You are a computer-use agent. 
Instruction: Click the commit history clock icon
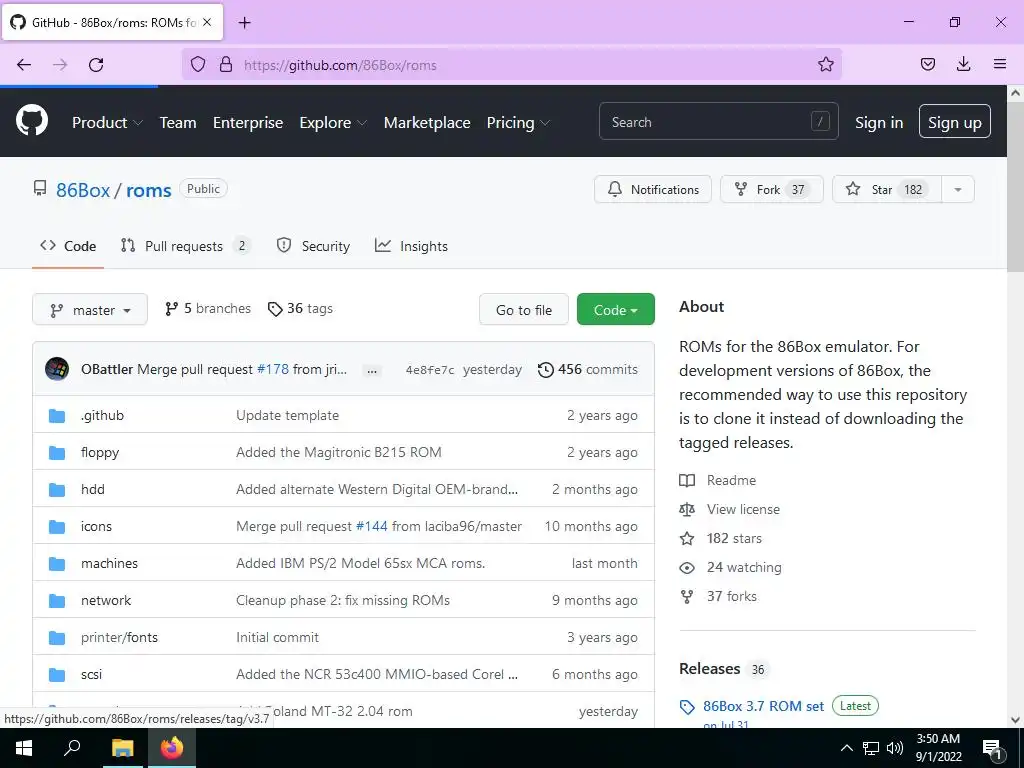tap(545, 370)
